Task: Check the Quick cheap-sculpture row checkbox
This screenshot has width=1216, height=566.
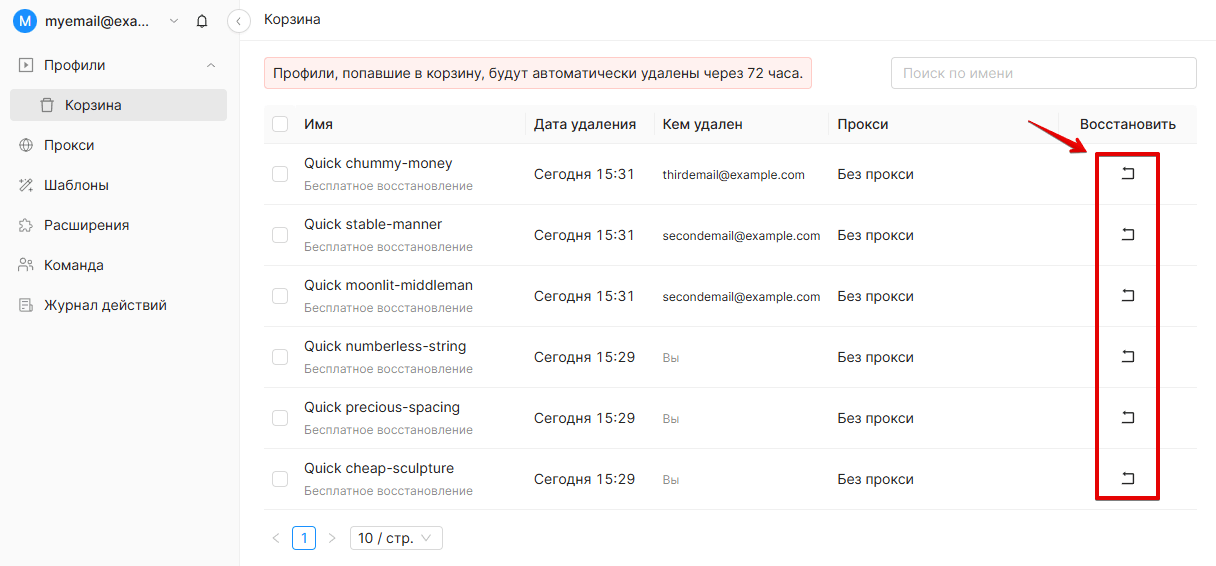Action: (280, 479)
